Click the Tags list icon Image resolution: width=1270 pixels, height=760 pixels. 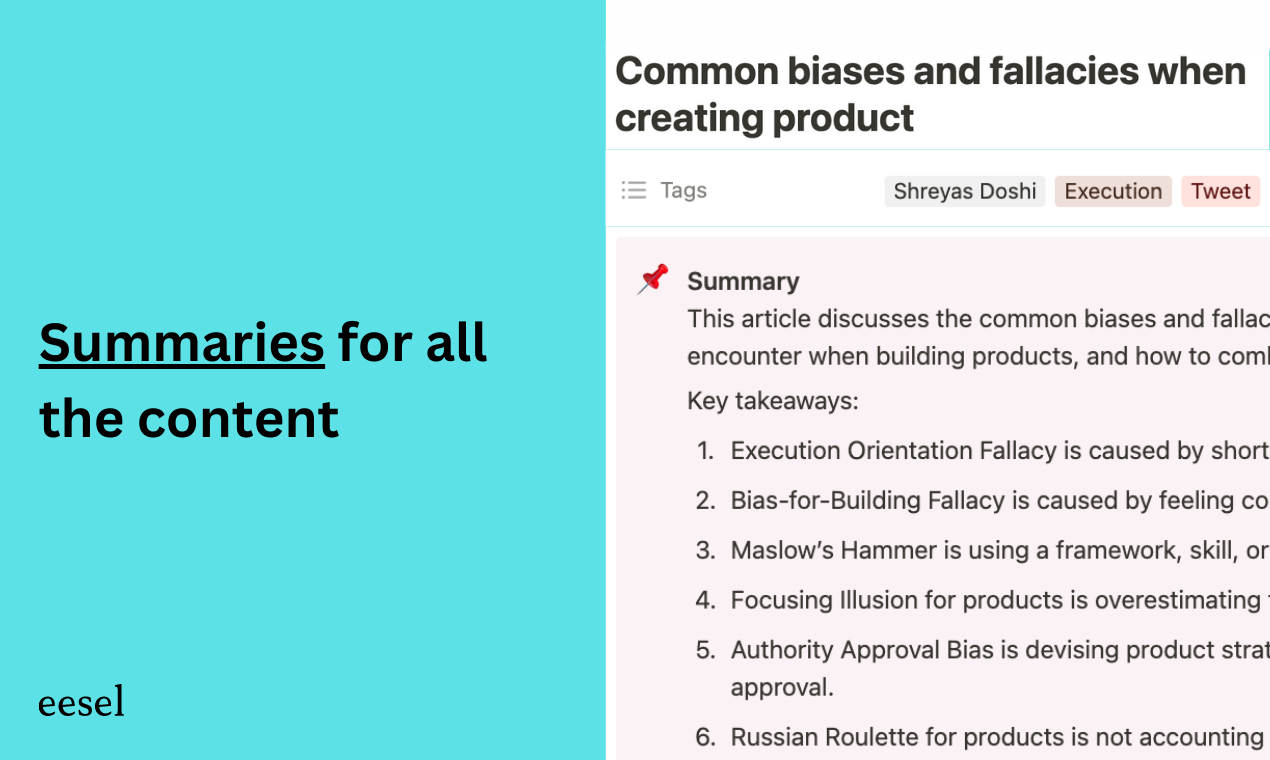tap(634, 190)
